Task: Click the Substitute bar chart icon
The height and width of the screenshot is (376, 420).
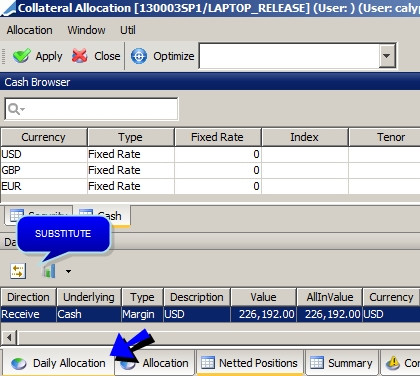Action: click(49, 271)
